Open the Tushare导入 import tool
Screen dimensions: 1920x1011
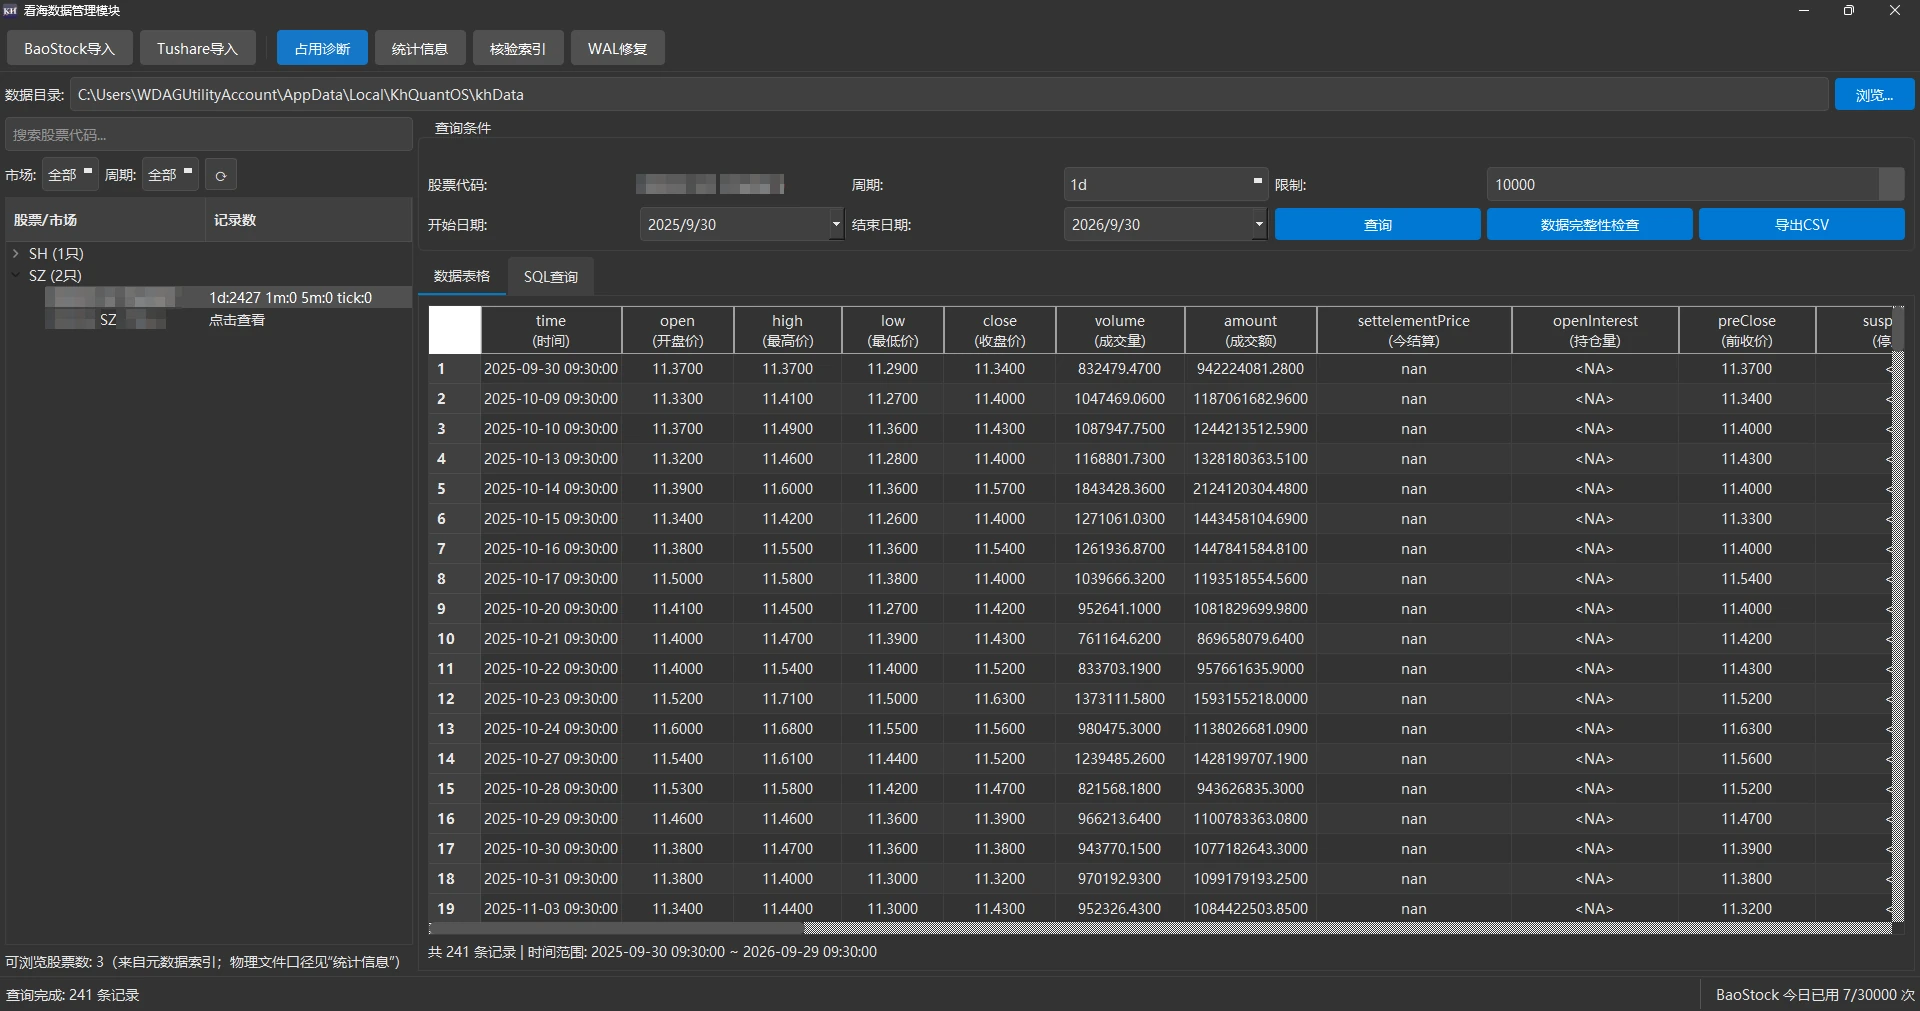(197, 48)
